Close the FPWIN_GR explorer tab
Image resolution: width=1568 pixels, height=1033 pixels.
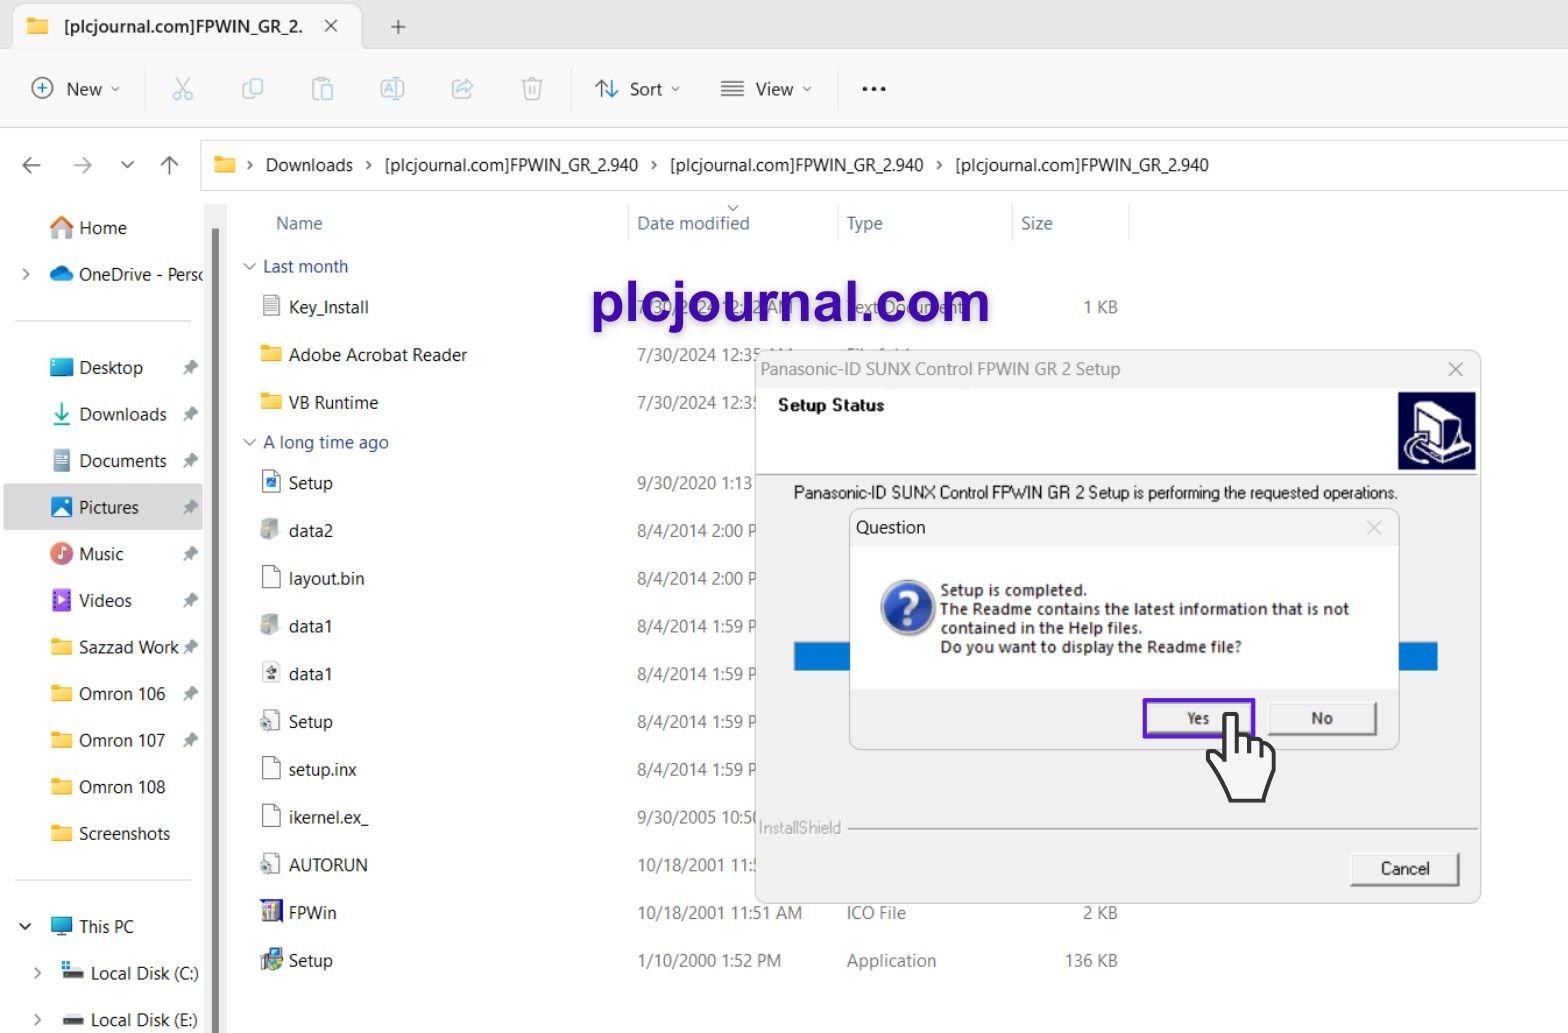331,27
